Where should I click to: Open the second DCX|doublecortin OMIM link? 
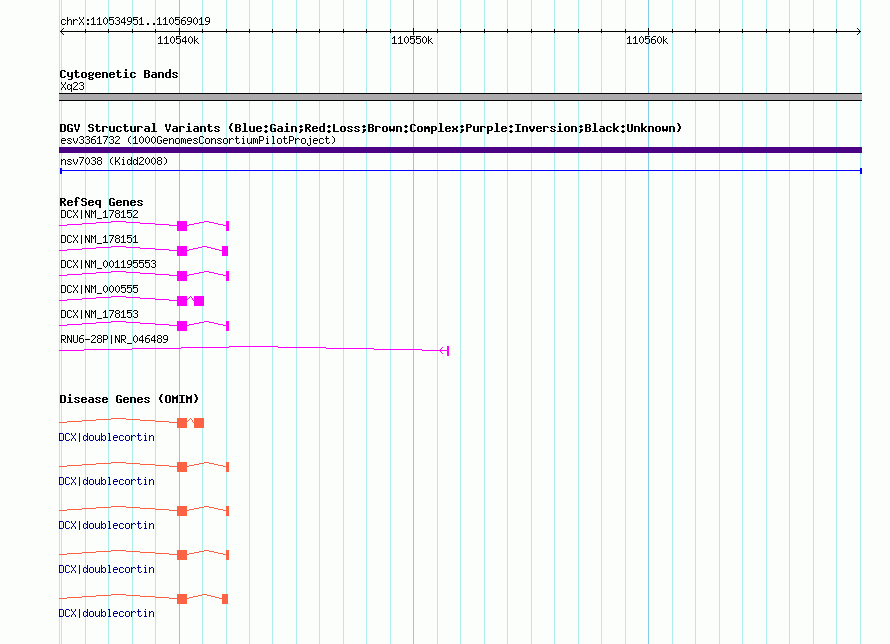click(x=107, y=481)
